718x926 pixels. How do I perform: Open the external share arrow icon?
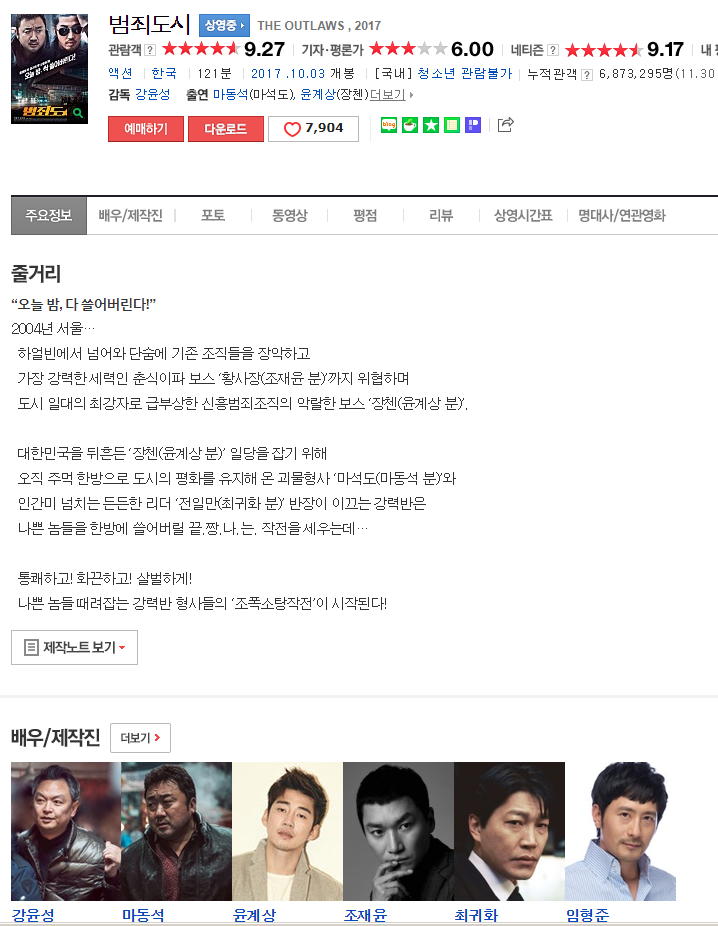point(505,125)
